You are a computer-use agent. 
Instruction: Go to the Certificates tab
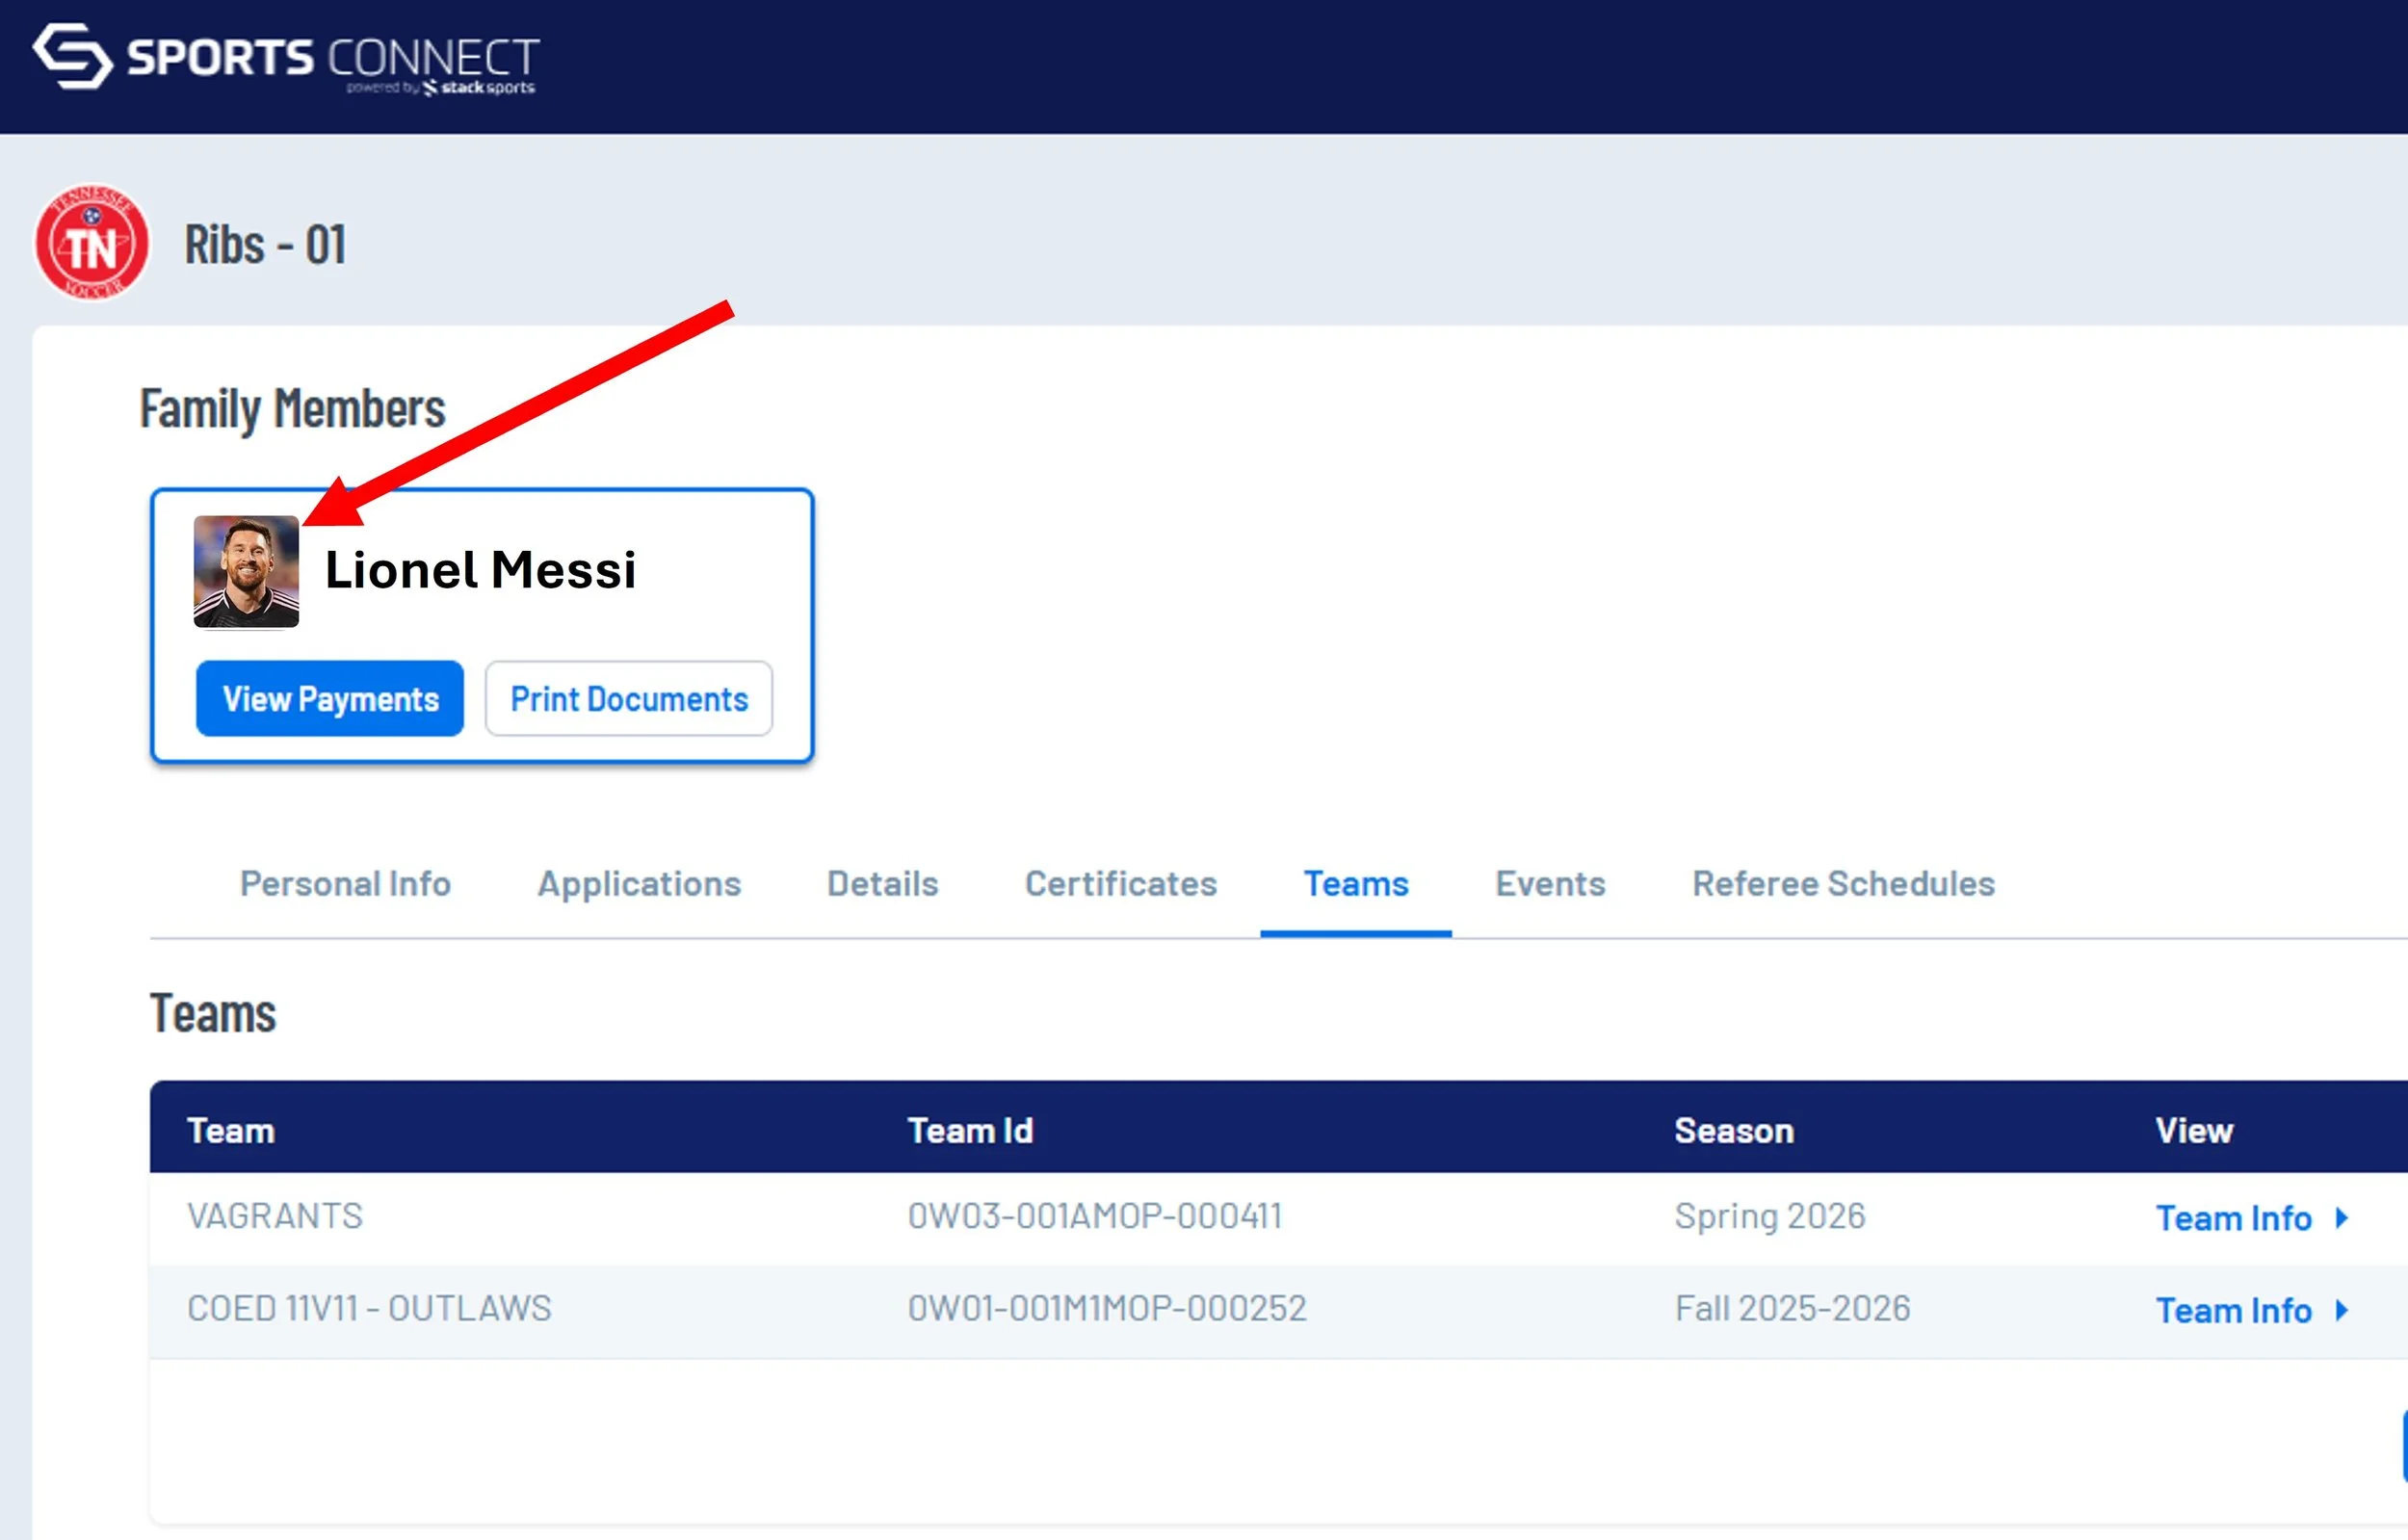tap(1120, 884)
